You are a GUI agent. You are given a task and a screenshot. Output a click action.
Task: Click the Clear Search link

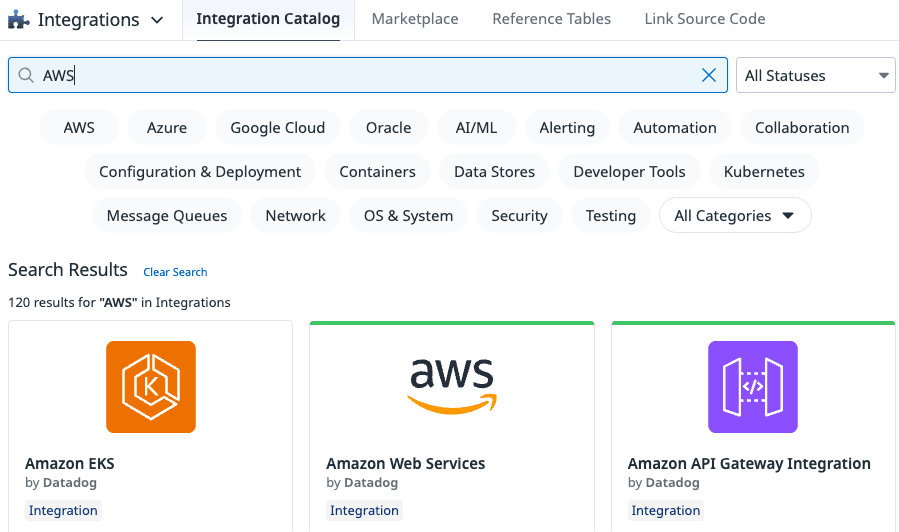(175, 272)
